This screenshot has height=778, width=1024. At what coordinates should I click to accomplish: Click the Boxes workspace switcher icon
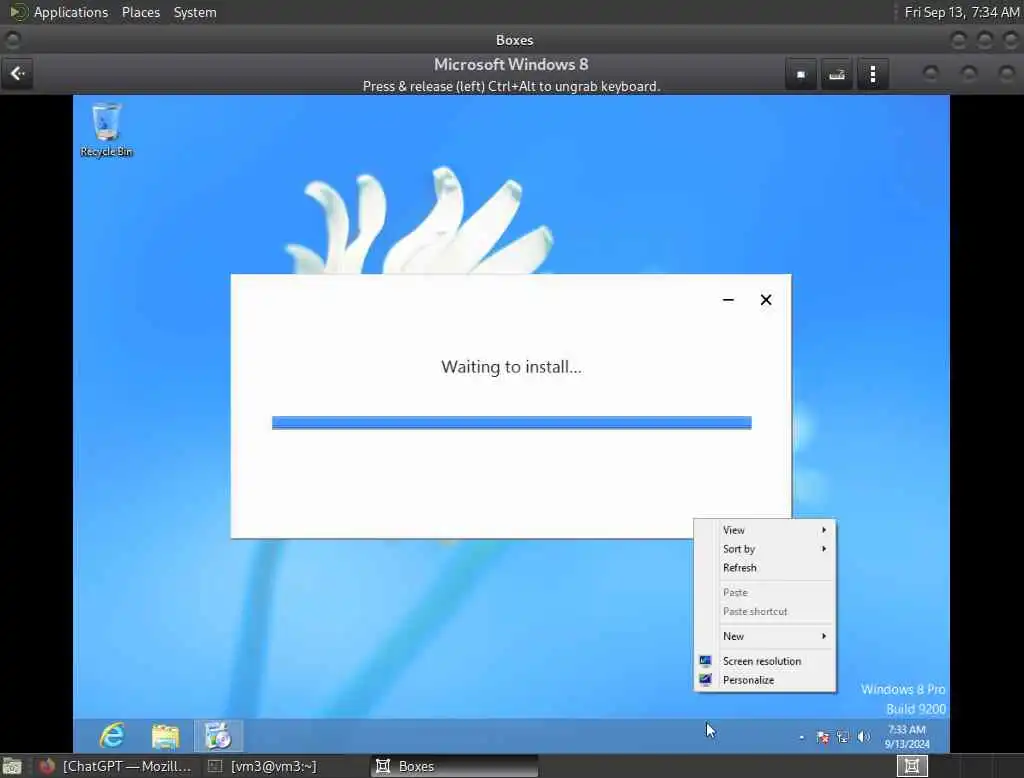coord(912,766)
